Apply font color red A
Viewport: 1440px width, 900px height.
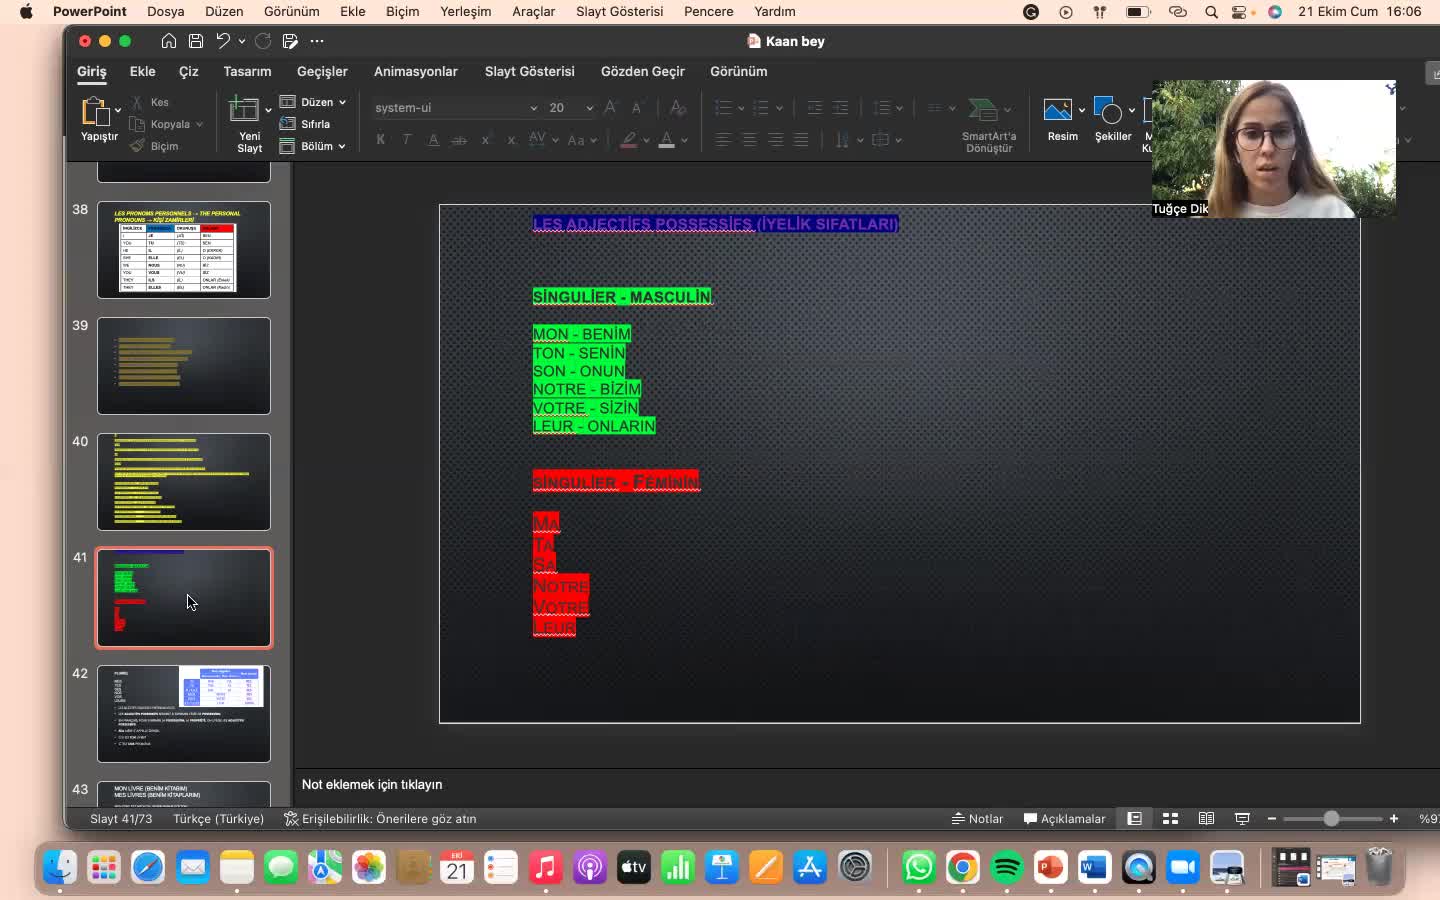click(667, 140)
